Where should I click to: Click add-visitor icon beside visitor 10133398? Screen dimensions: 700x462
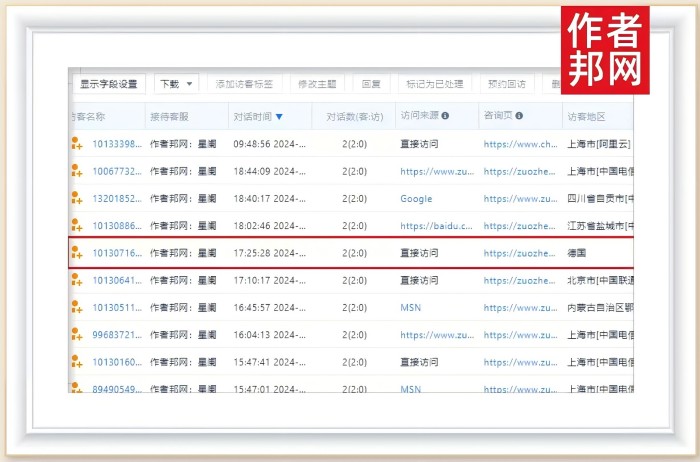(76, 144)
